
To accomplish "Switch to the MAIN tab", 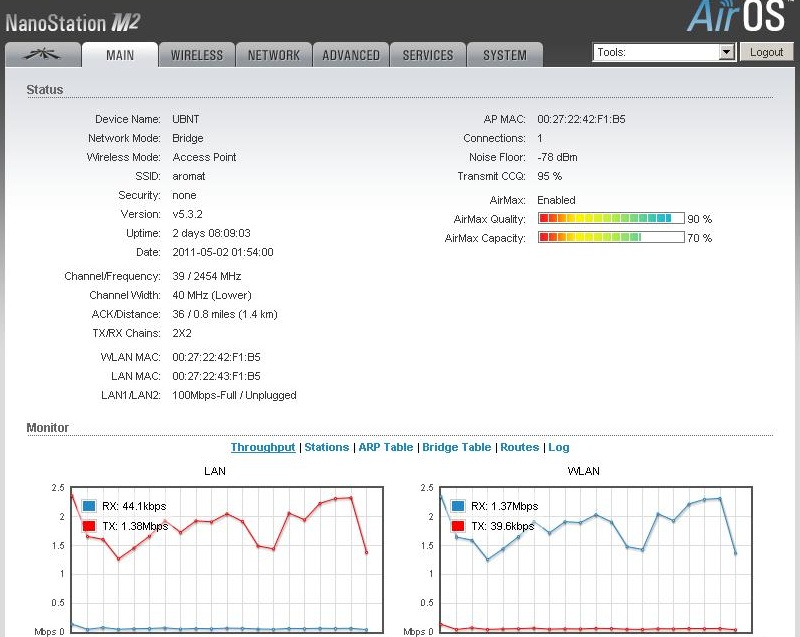I will 120,55.
